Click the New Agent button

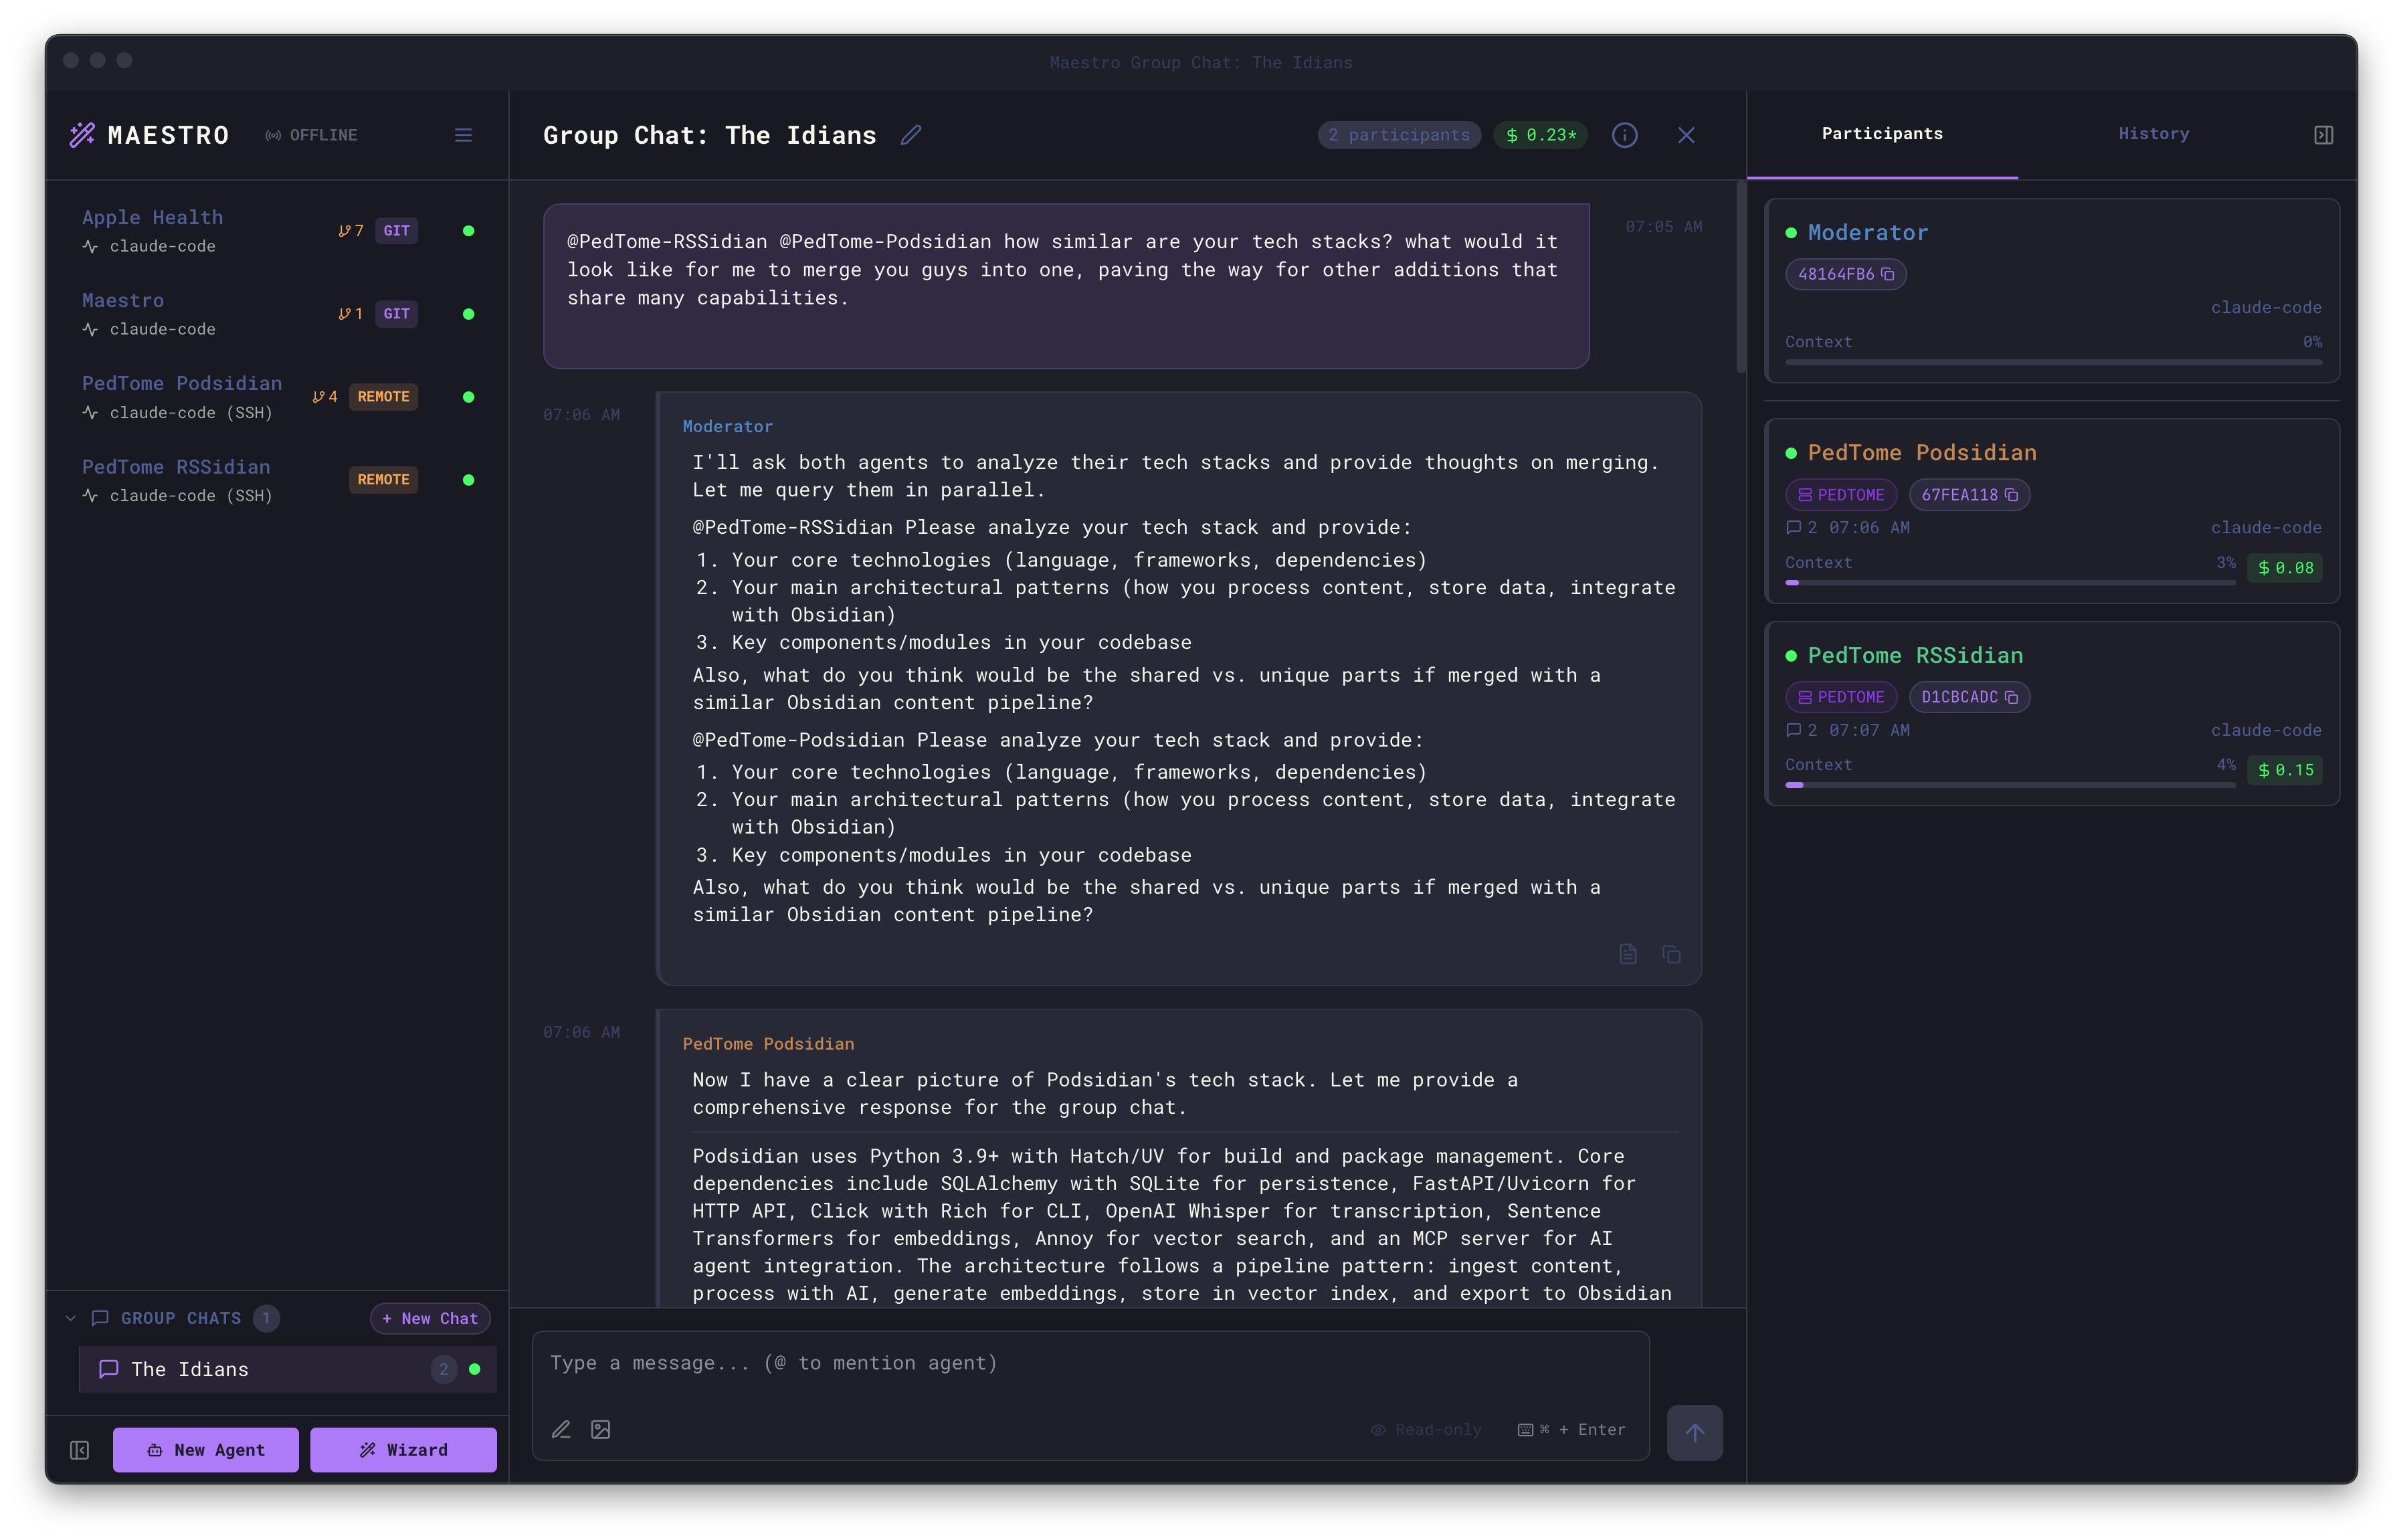pos(206,1449)
